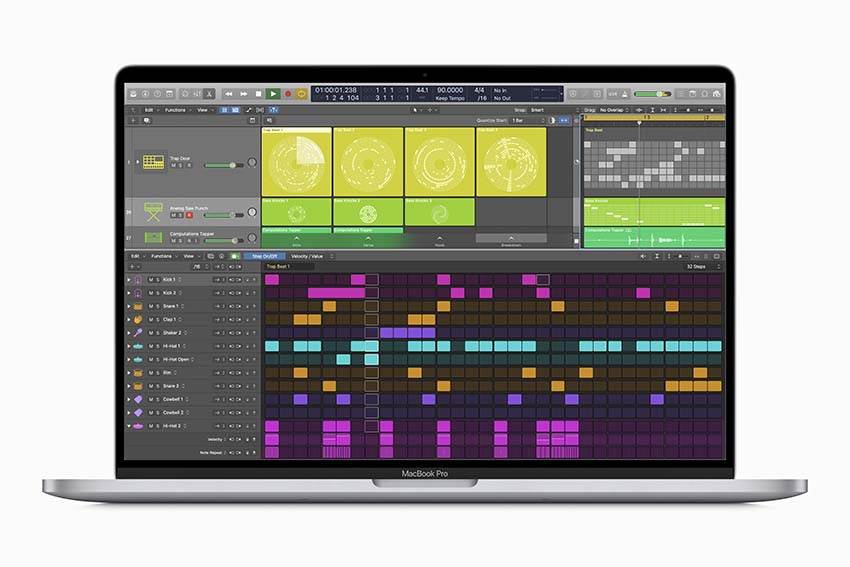Open the Toolbar button in the control bar
Viewport: 850px width, 567px height.
(169, 94)
